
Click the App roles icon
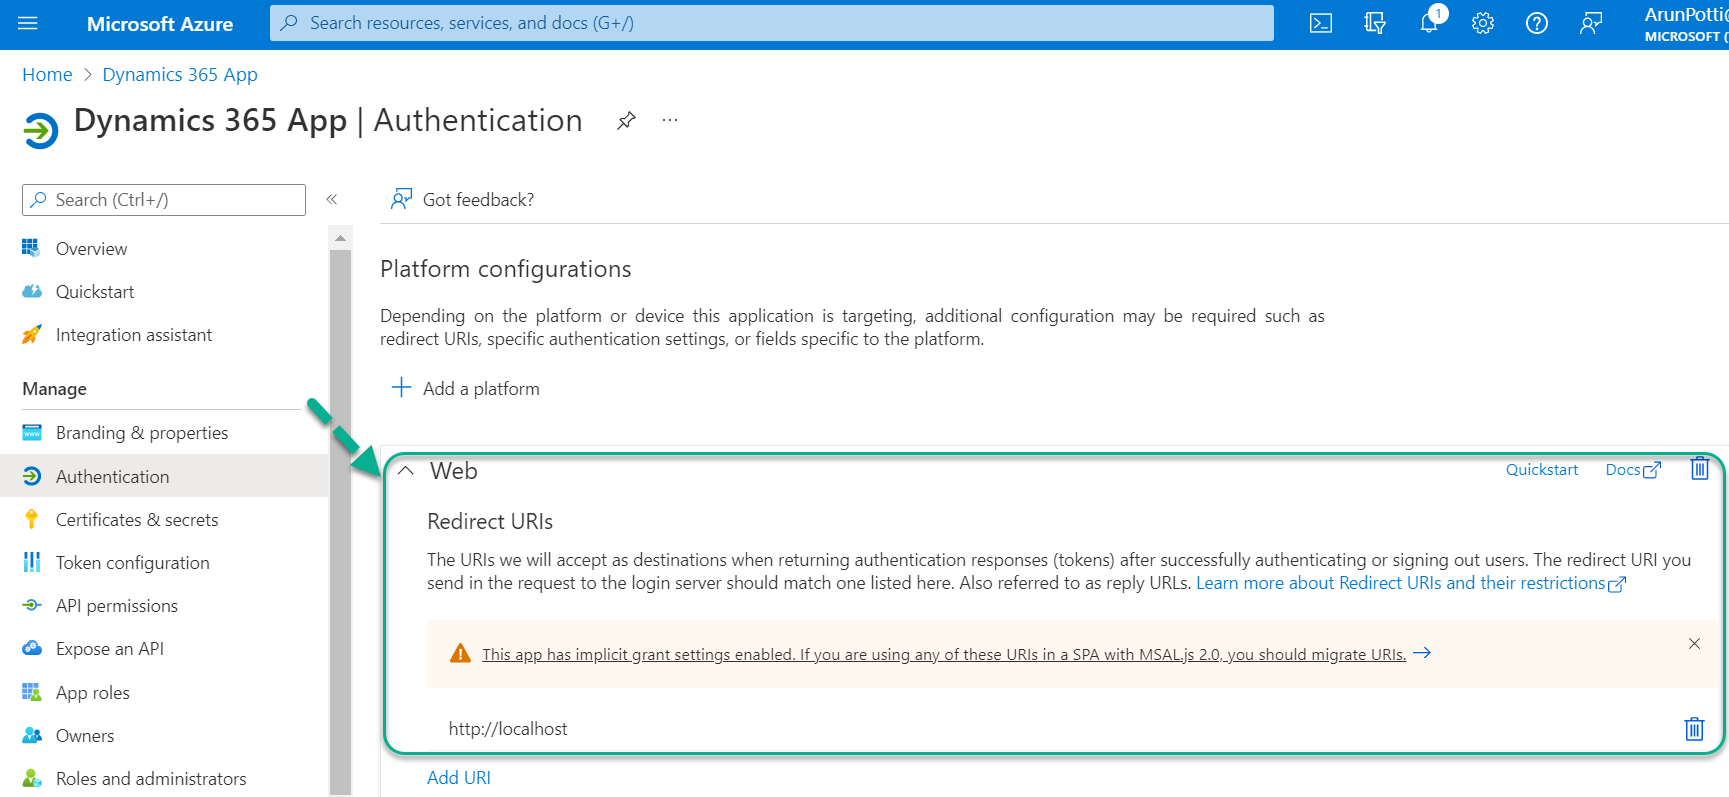(32, 692)
